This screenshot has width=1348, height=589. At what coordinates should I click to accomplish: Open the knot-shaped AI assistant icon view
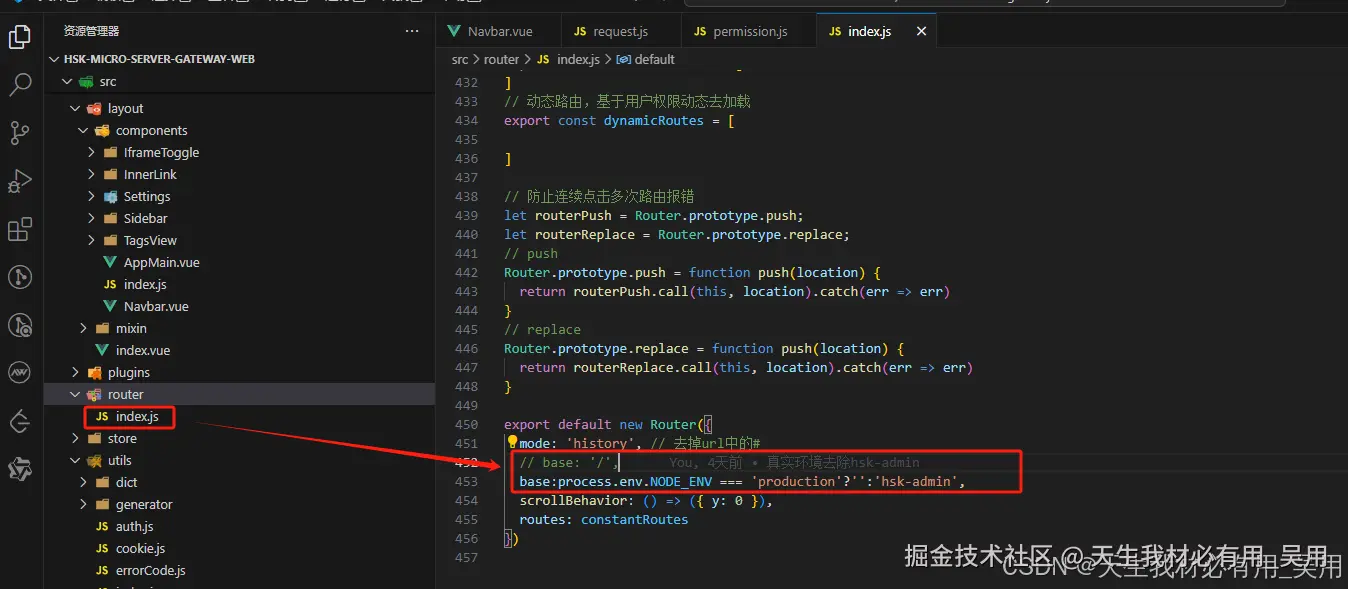pos(20,469)
